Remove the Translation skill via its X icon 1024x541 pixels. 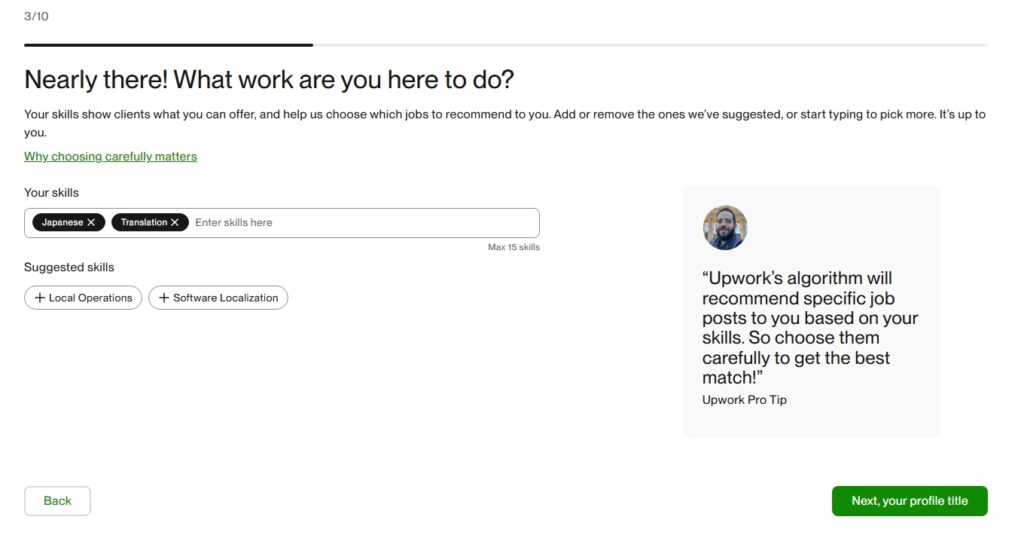tap(175, 223)
